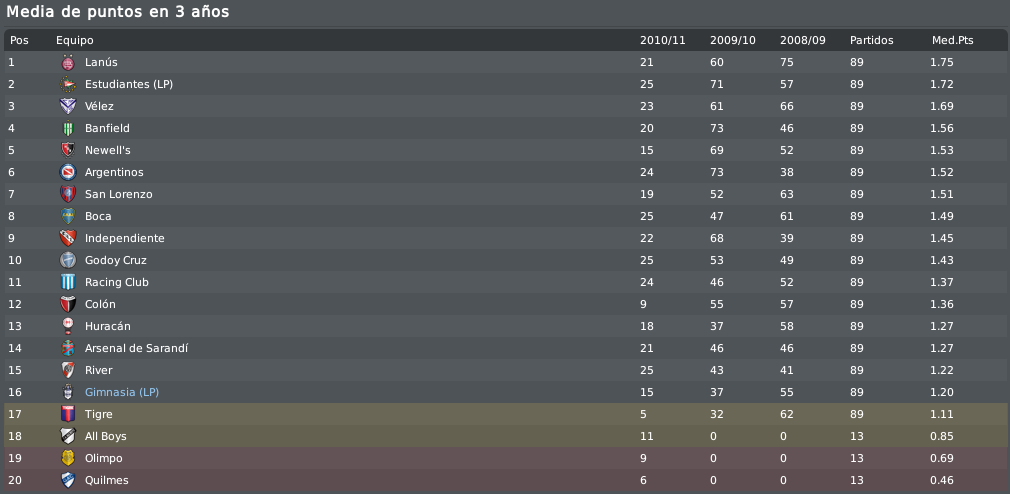Click the Independiente red shield icon
Viewport: 1010px width, 494px height.
tap(68, 238)
